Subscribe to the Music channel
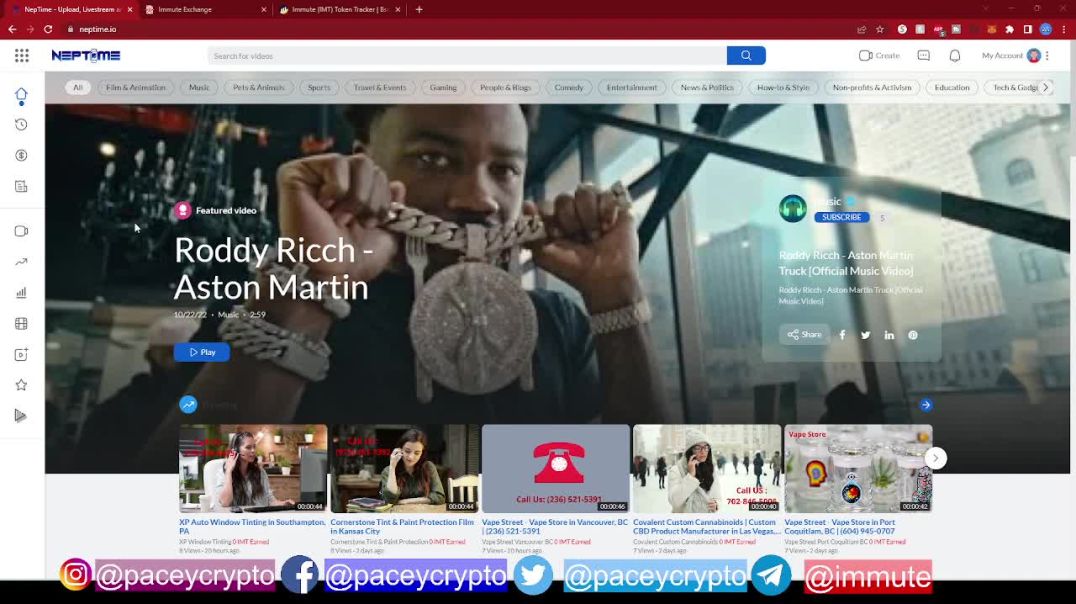 click(841, 217)
